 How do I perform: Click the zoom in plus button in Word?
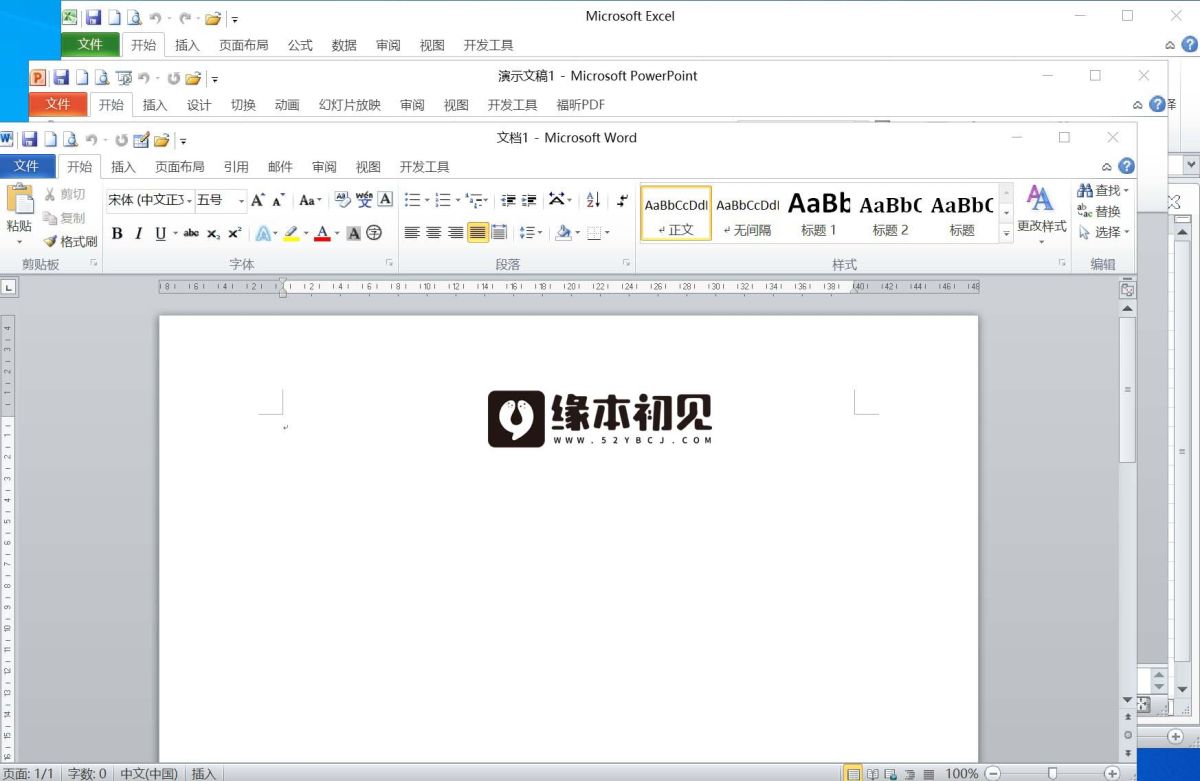pyautogui.click(x=1112, y=774)
